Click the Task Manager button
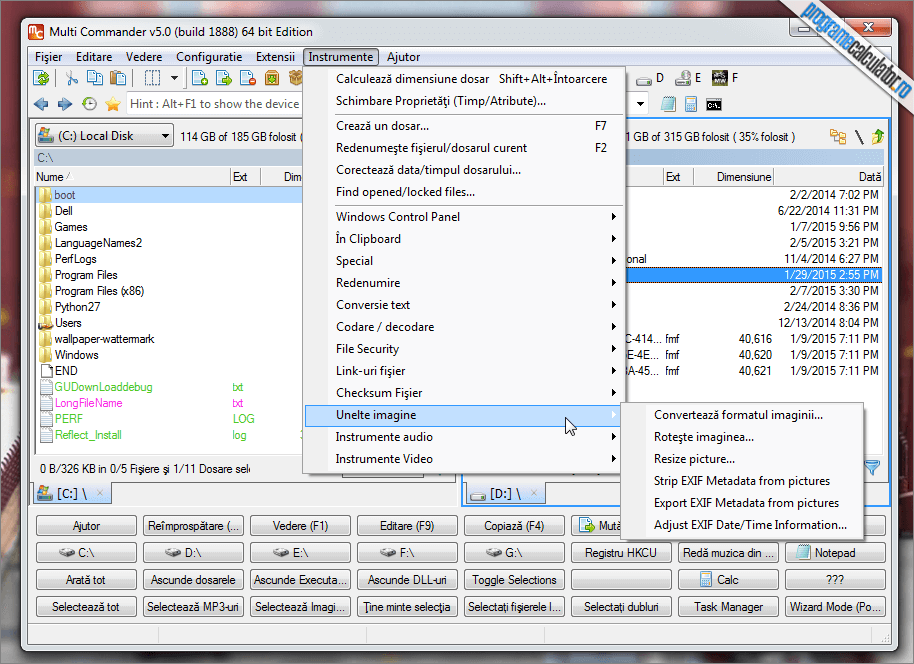This screenshot has width=914, height=664. pos(728,607)
